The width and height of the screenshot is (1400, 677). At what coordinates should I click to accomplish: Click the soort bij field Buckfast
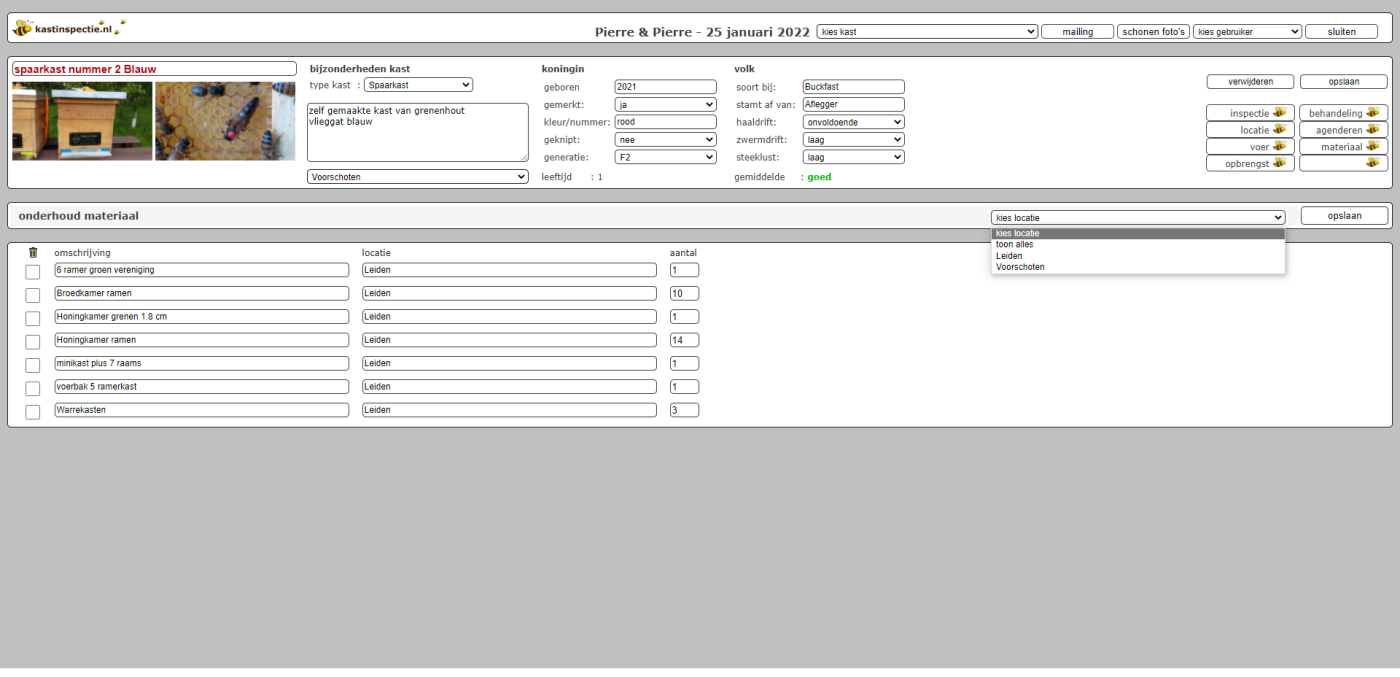(x=853, y=87)
